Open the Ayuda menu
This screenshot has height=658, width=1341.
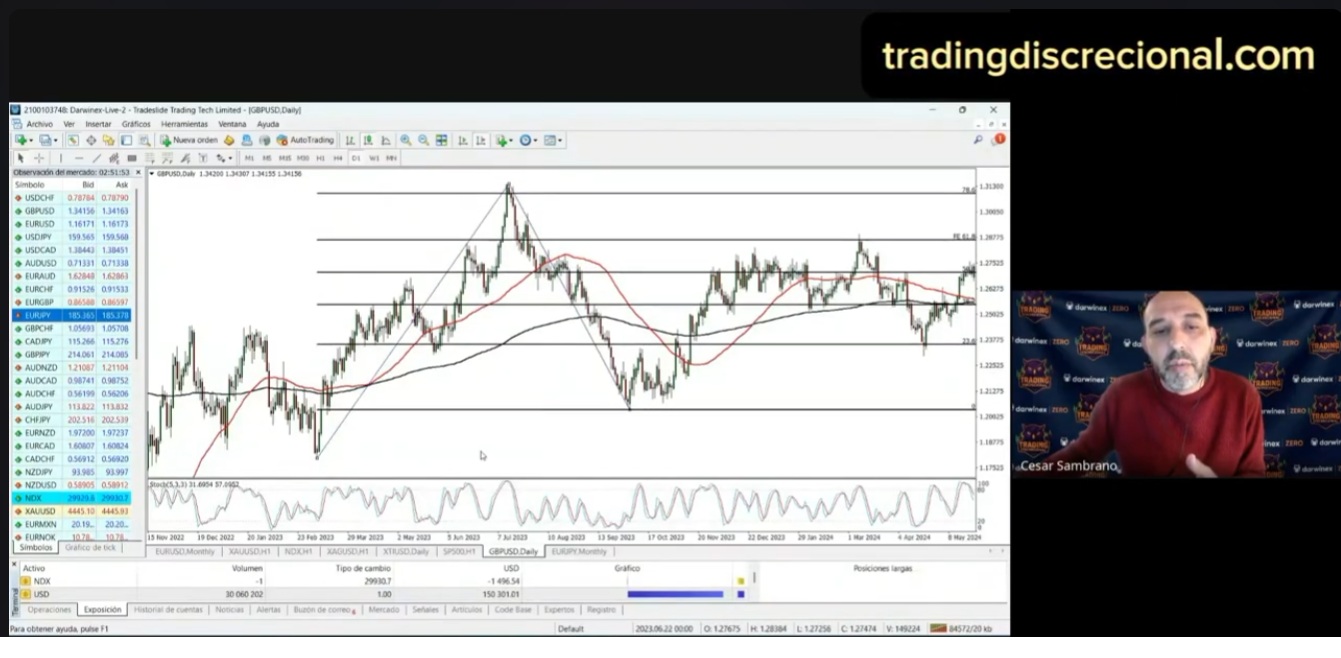coord(268,124)
